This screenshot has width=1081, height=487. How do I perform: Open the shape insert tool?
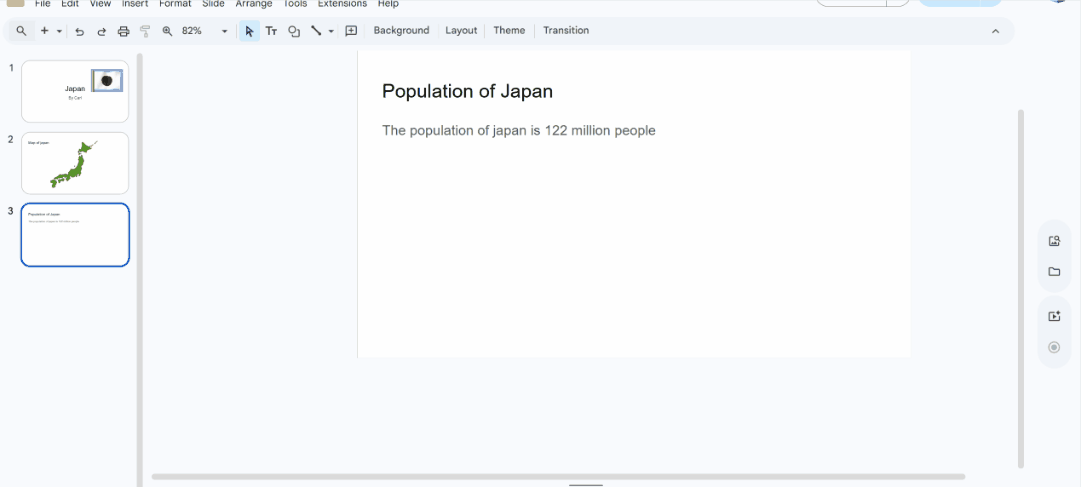[x=294, y=31]
